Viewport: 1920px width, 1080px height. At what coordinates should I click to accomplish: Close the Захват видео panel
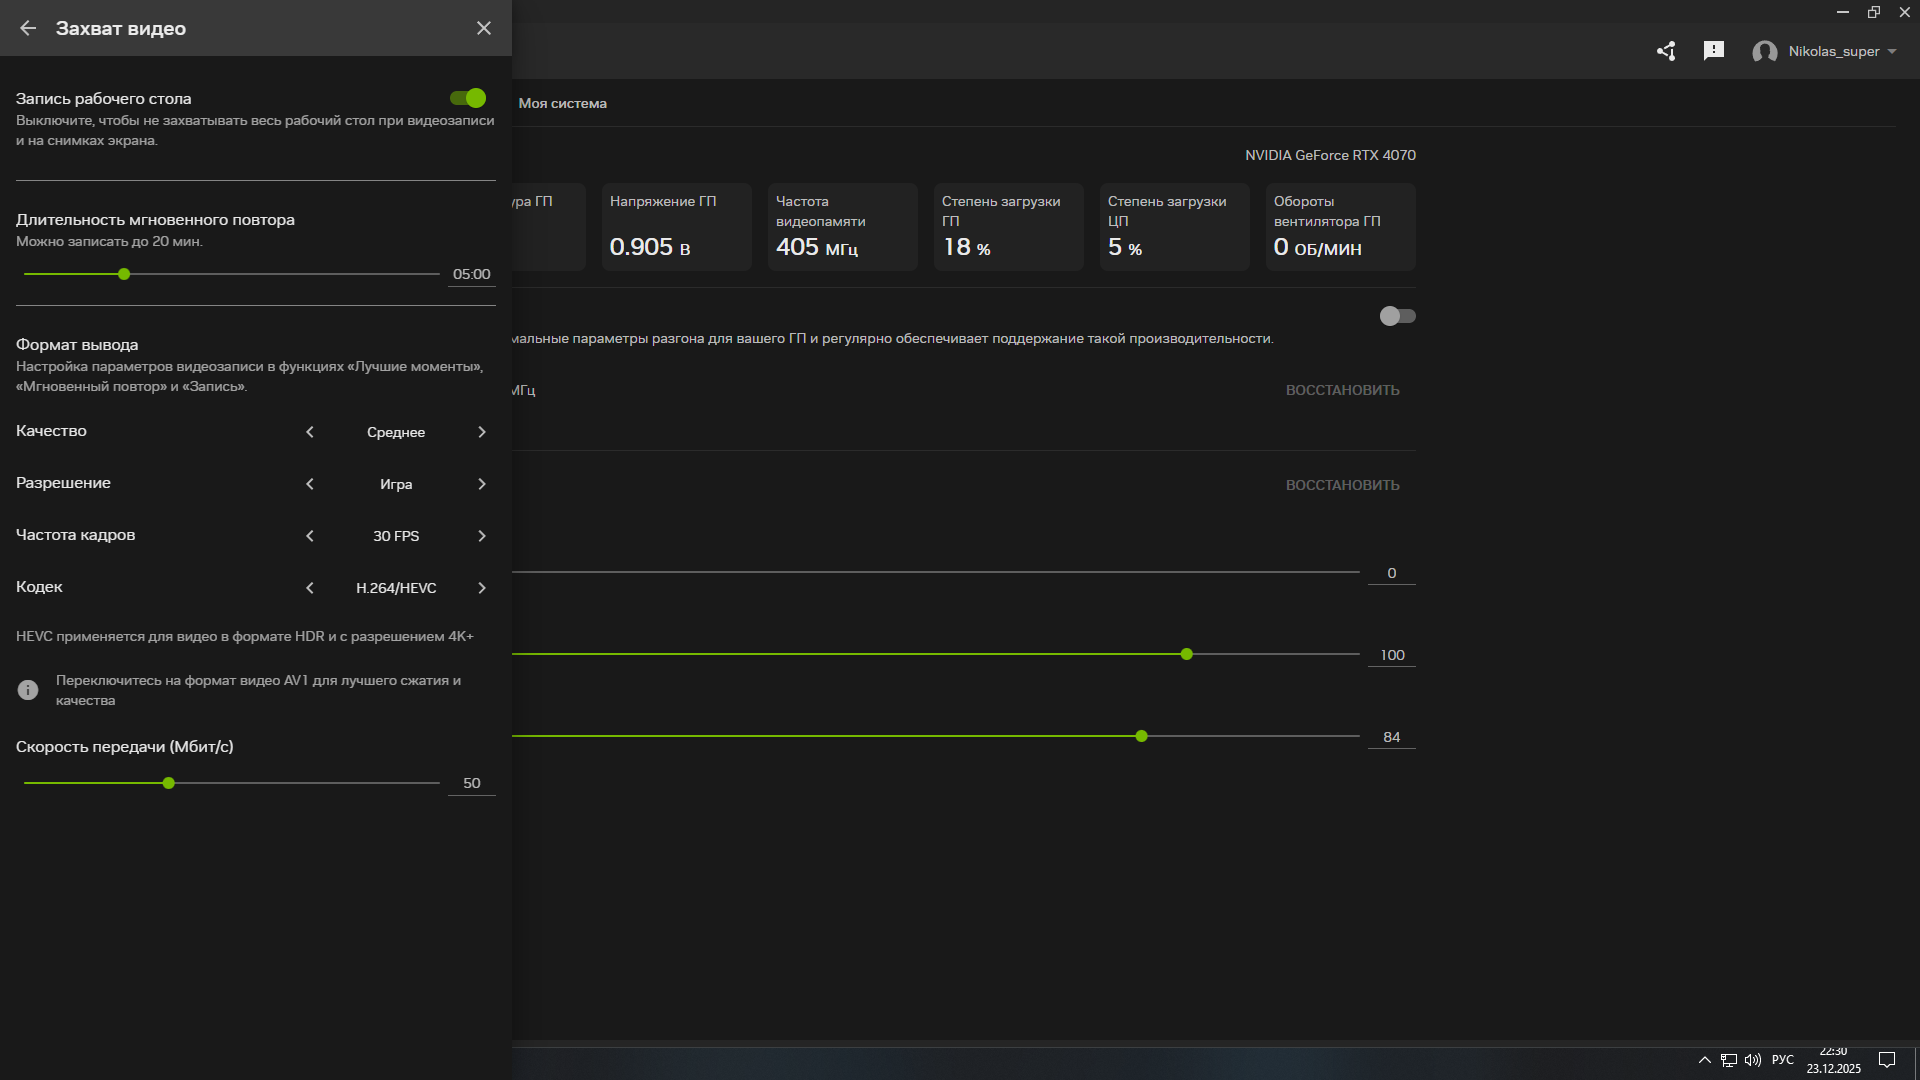click(x=484, y=28)
